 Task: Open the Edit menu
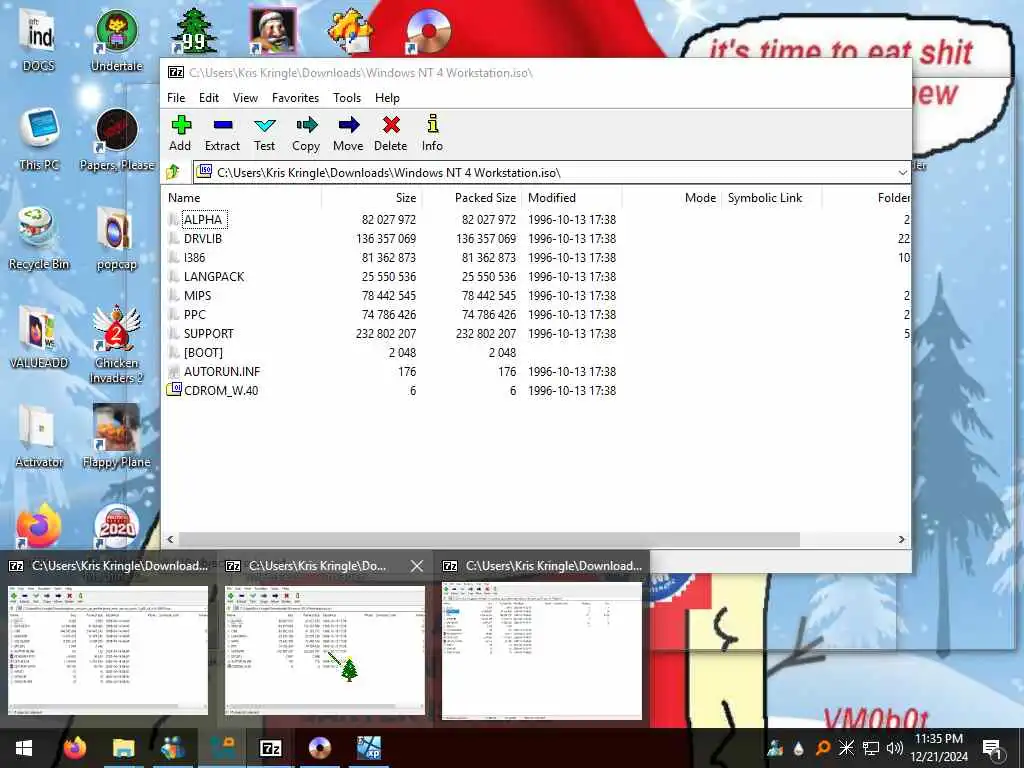(x=208, y=97)
